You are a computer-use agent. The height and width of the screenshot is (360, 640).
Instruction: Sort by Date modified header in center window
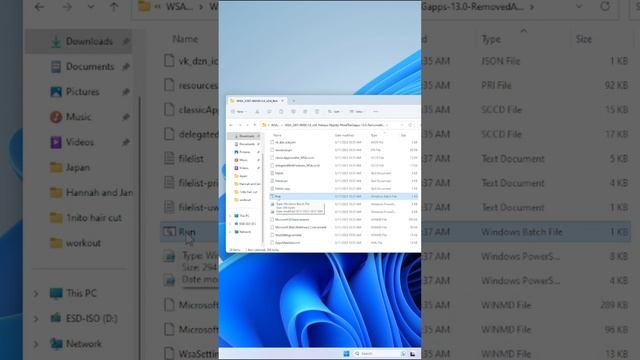click(x=344, y=135)
